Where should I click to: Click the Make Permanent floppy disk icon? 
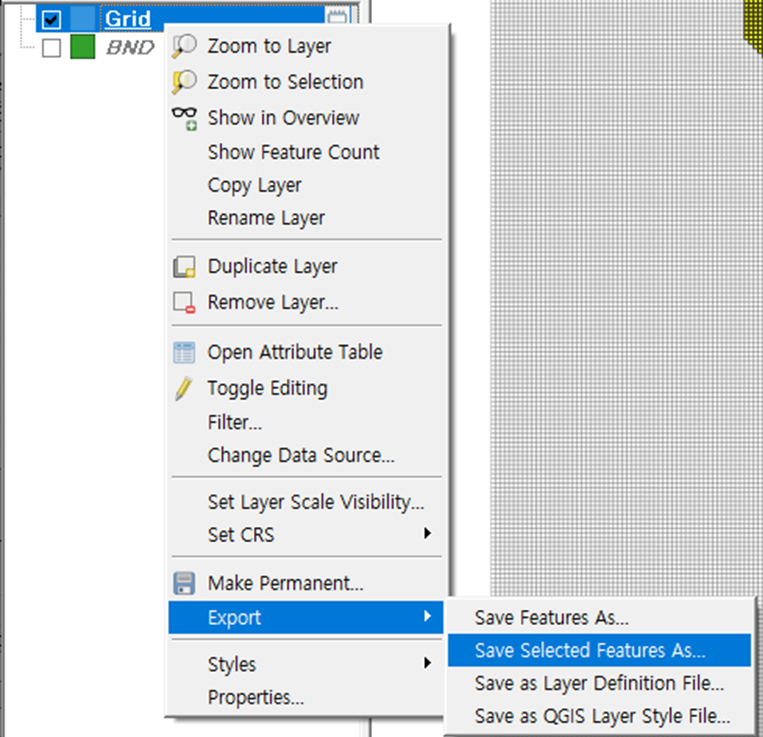tap(184, 583)
